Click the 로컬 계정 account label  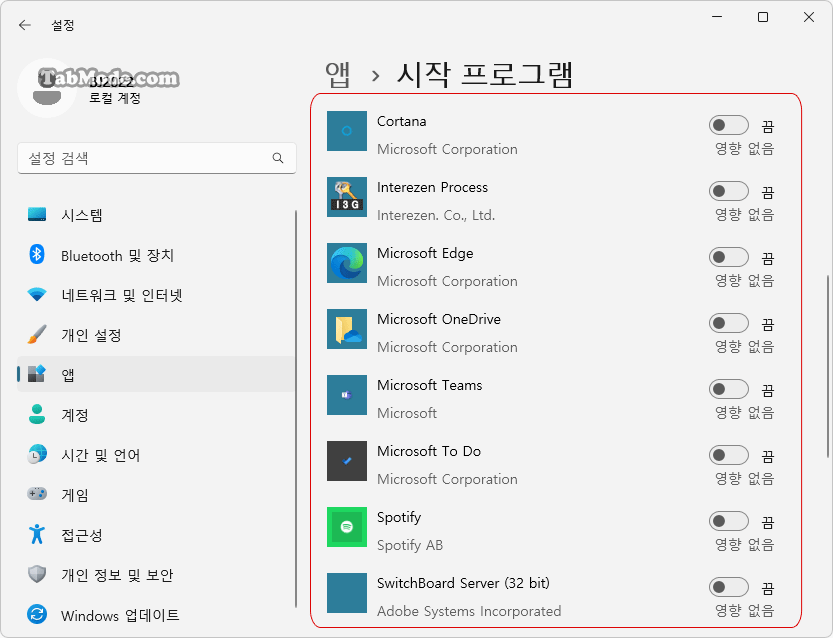click(115, 98)
